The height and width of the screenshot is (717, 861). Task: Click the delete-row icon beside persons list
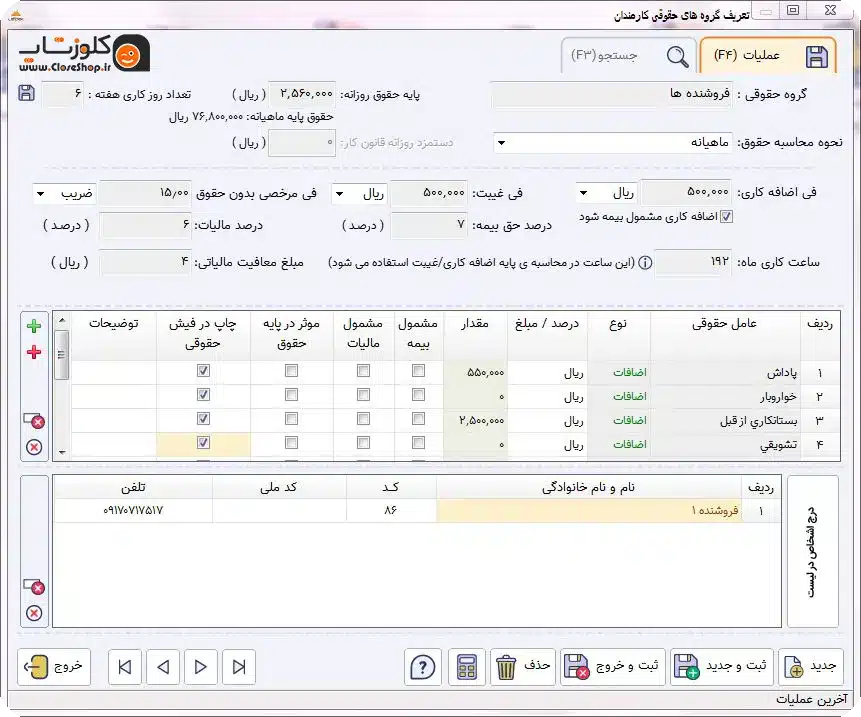pyautogui.click(x=34, y=587)
